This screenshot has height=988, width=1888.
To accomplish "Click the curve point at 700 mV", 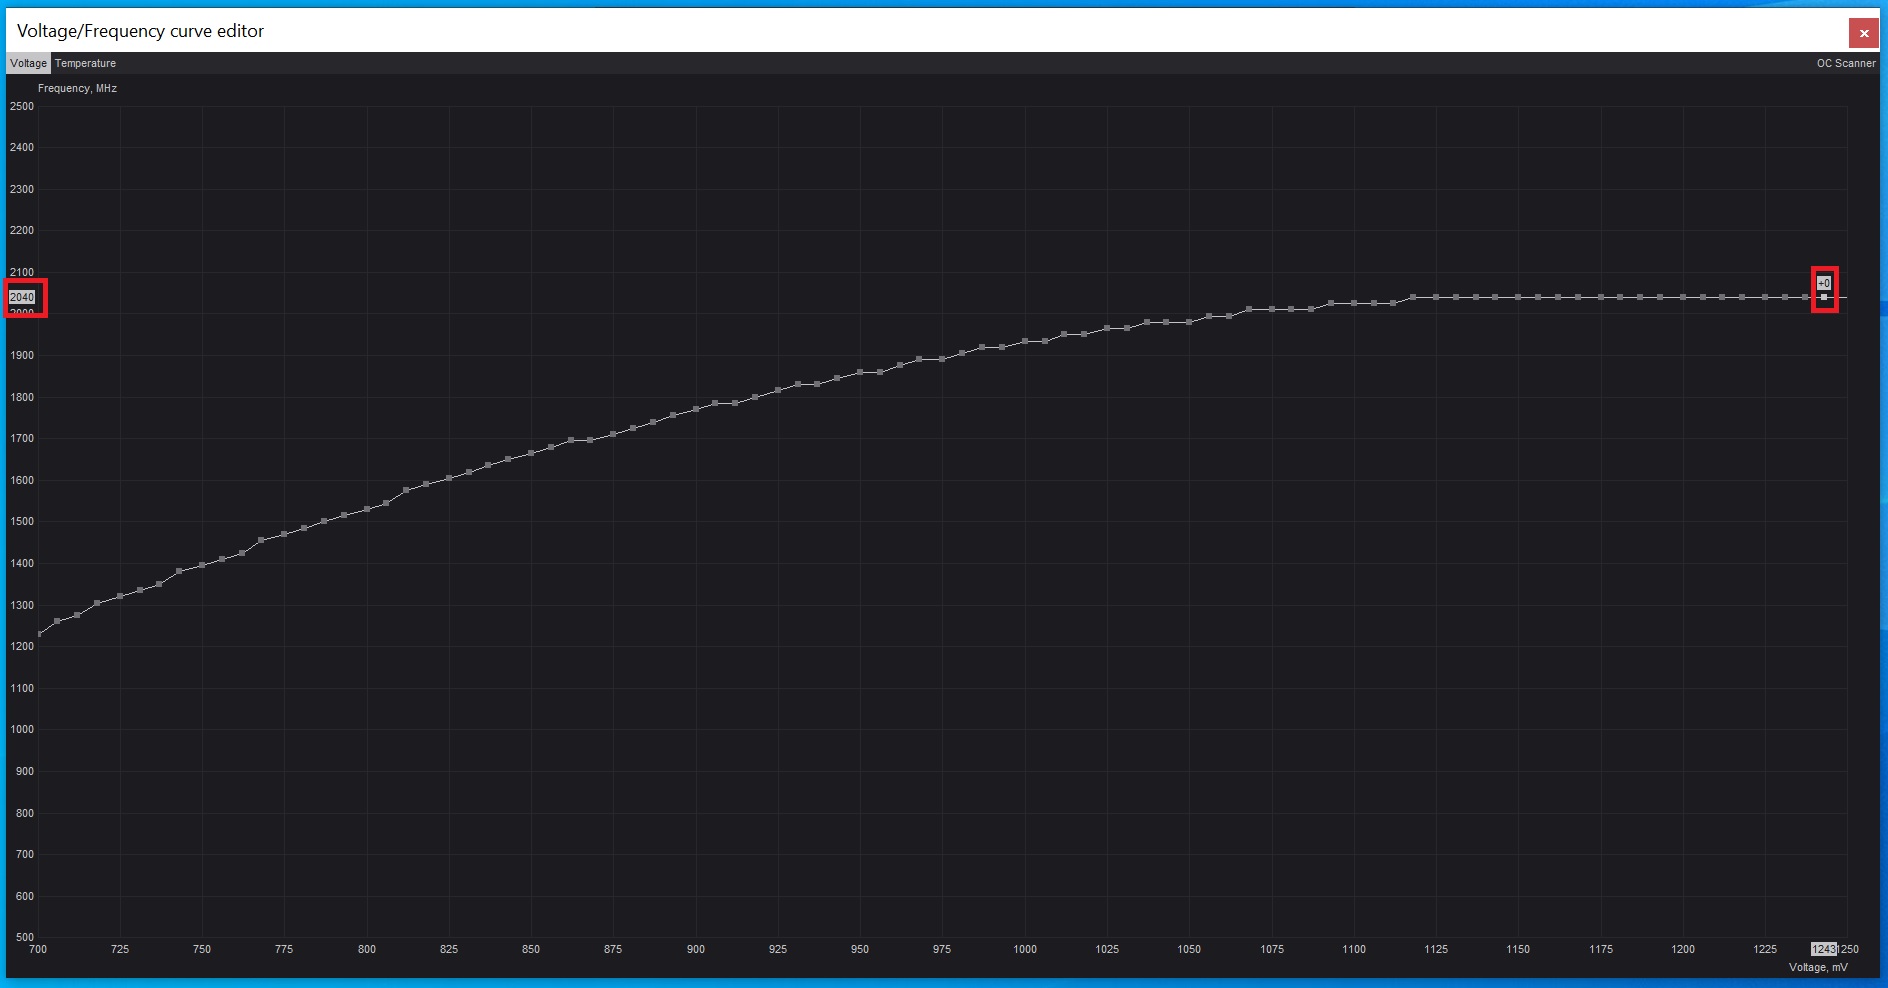I will 39,634.
